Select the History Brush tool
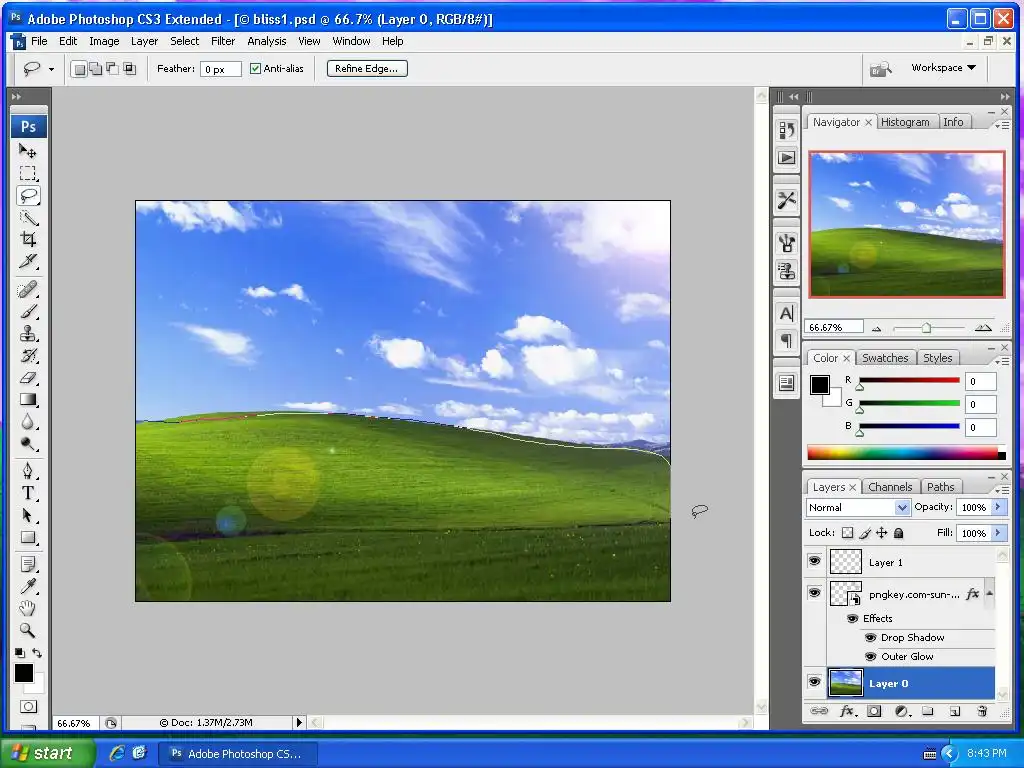1024x768 pixels. coord(27,356)
